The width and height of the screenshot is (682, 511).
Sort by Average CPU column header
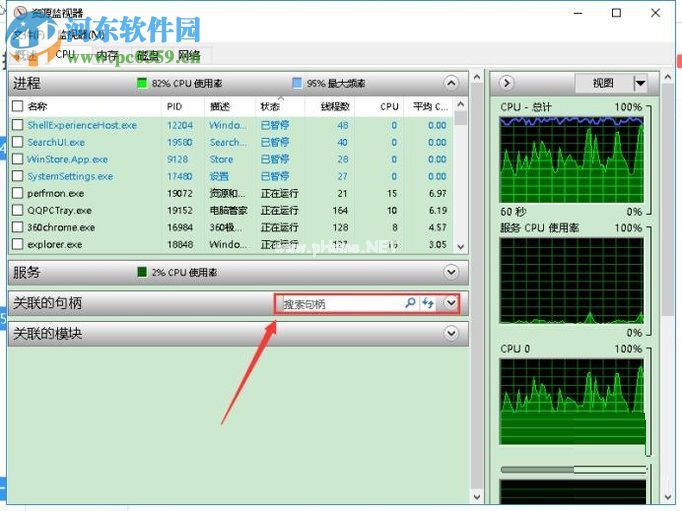click(x=430, y=107)
